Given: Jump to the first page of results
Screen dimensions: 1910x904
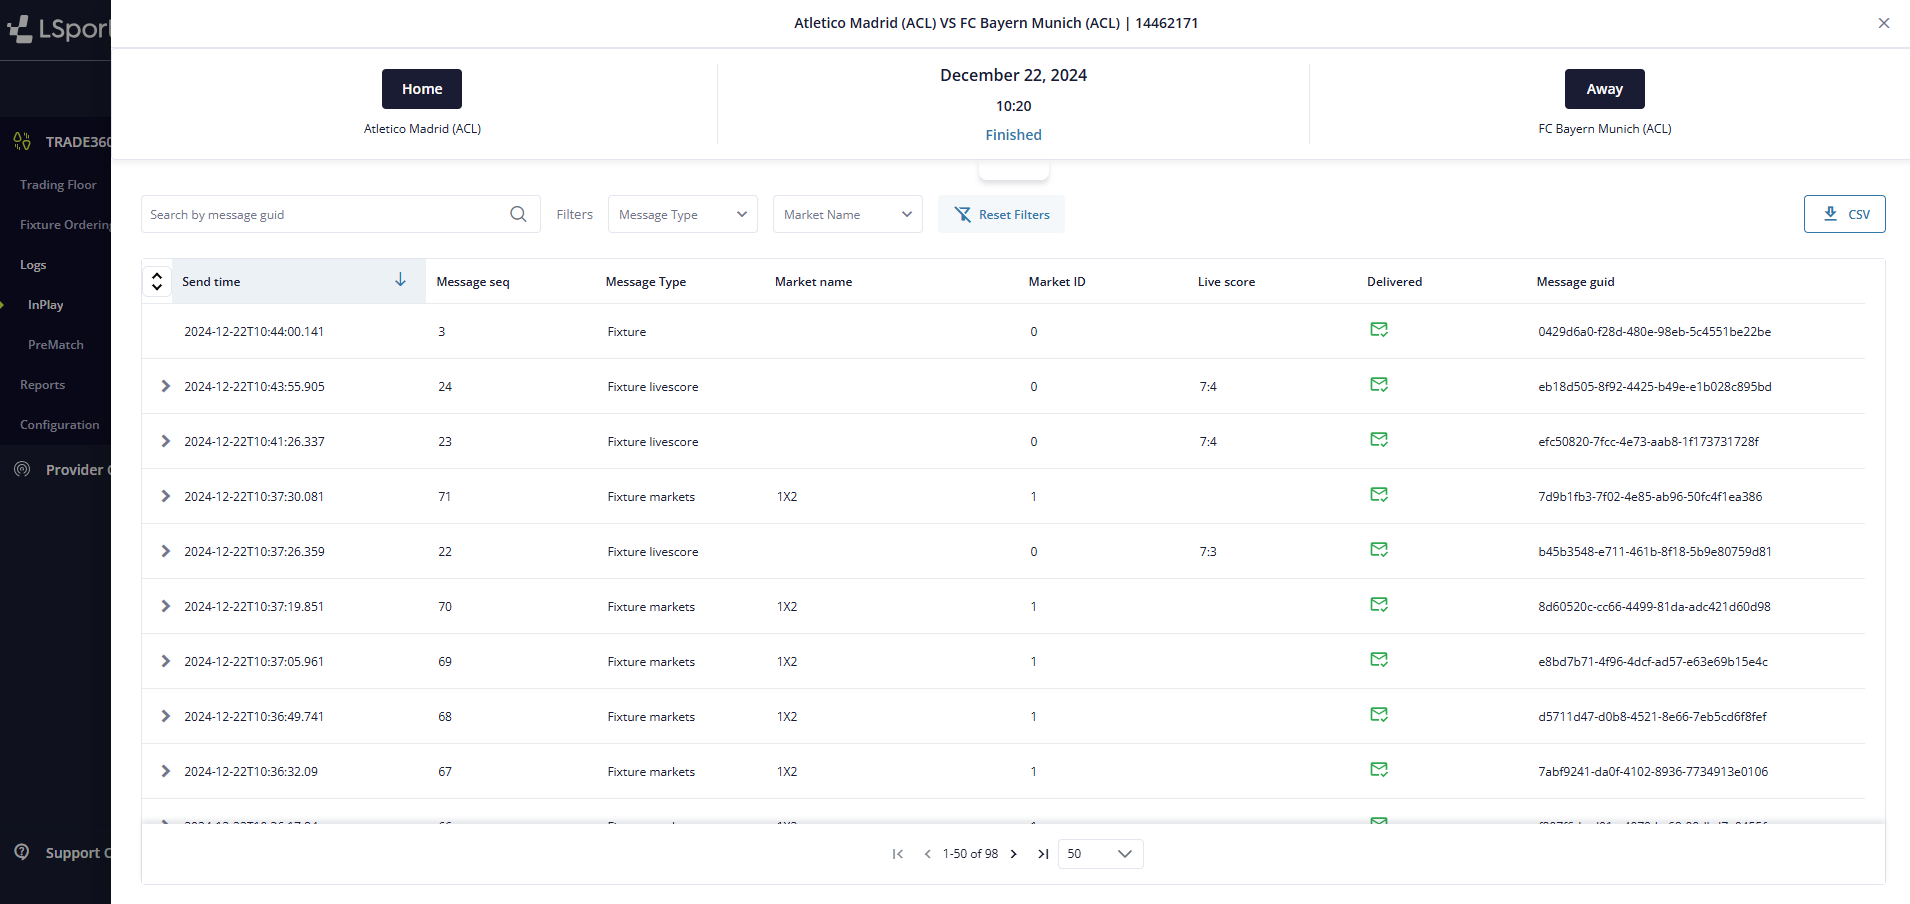Looking at the screenshot, I should tap(897, 854).
